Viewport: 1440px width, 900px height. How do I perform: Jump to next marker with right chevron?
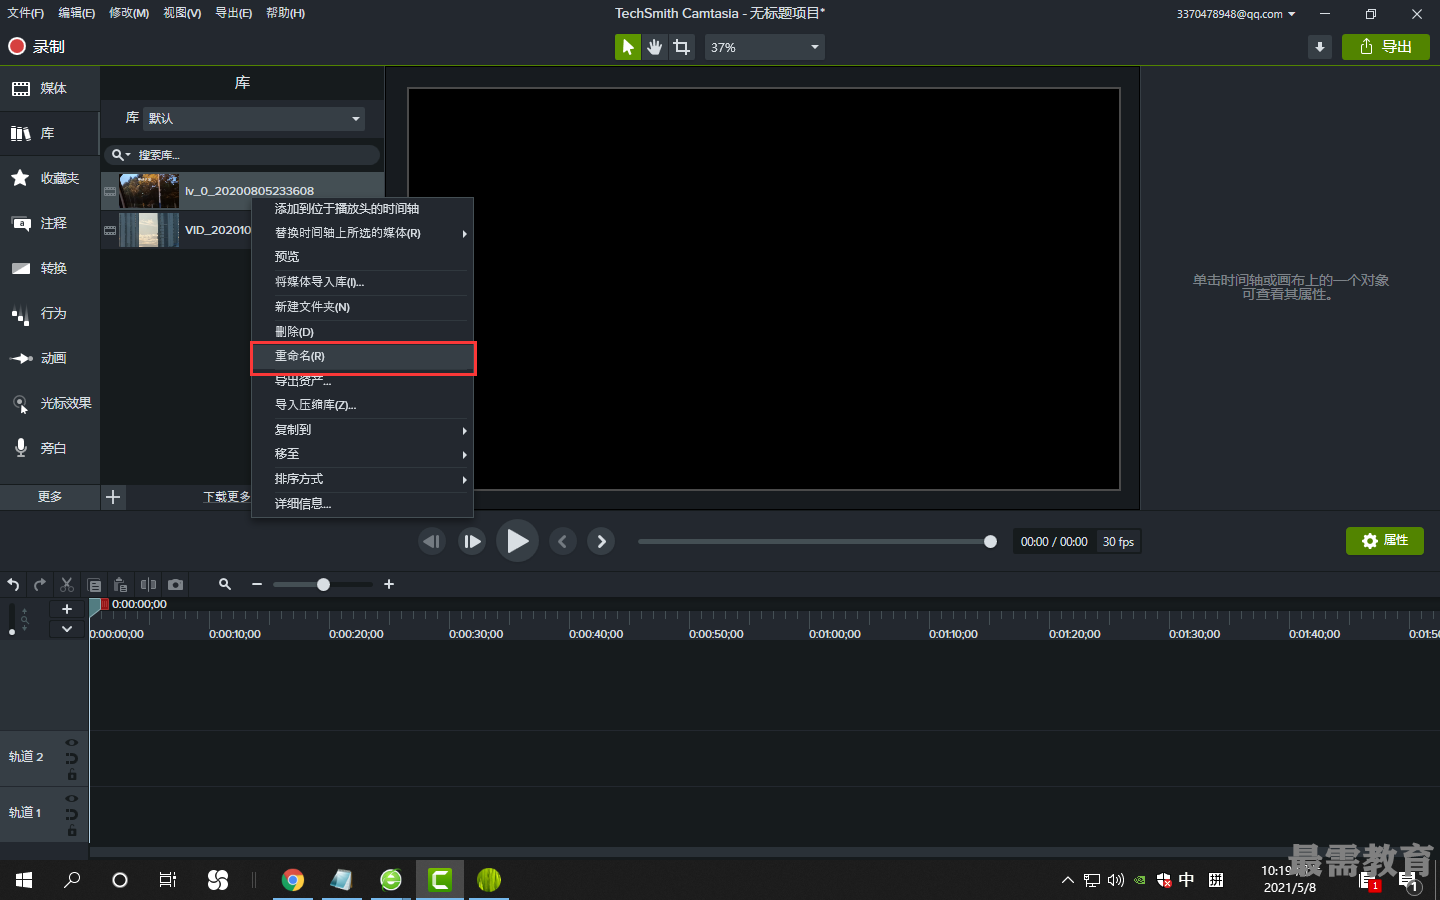pyautogui.click(x=601, y=541)
